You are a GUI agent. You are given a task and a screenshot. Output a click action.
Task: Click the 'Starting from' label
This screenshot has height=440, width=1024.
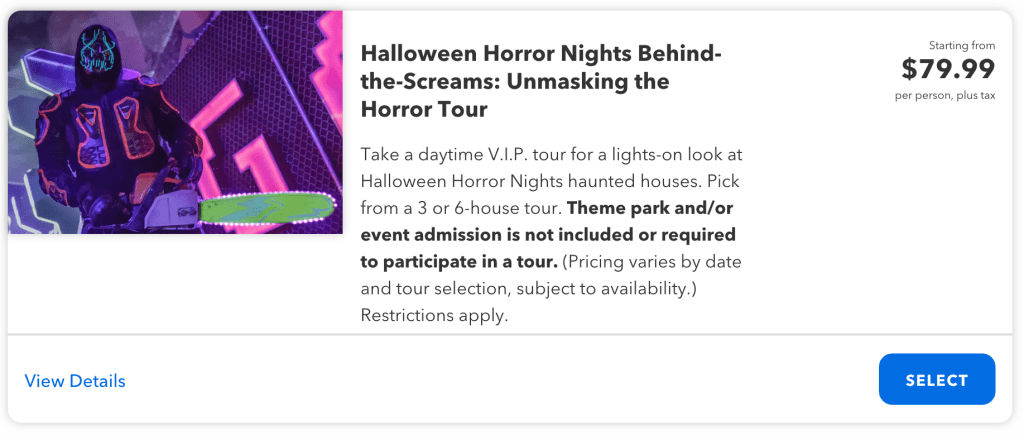coord(962,45)
